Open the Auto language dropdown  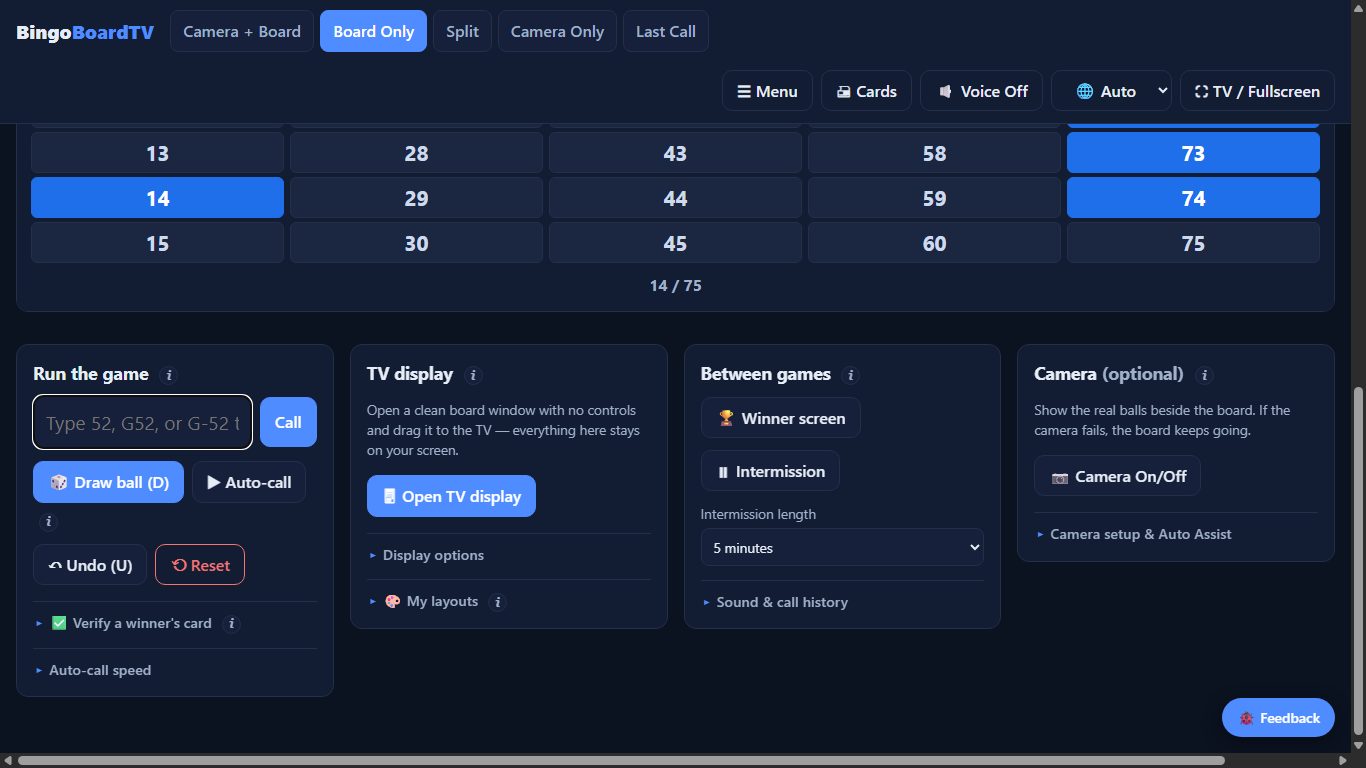tap(1111, 91)
